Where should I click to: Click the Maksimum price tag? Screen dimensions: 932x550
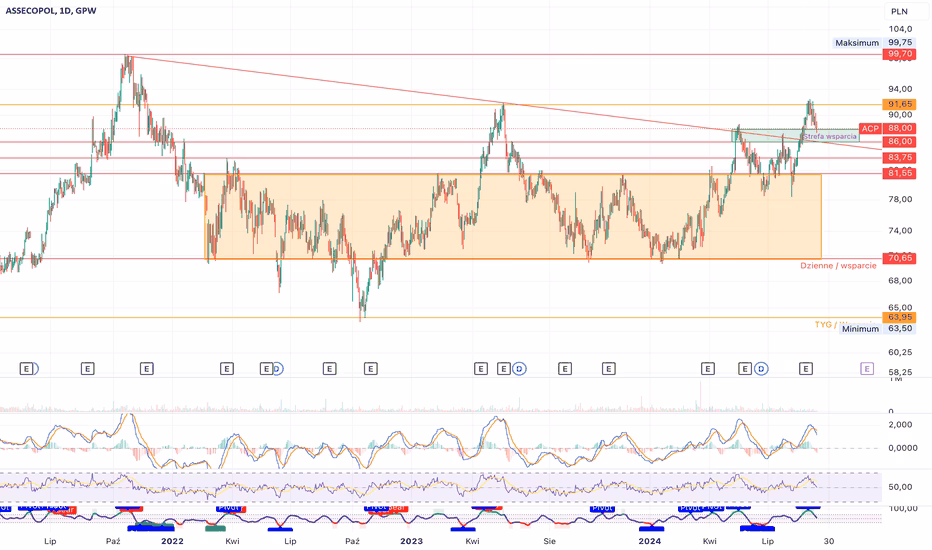click(x=858, y=43)
